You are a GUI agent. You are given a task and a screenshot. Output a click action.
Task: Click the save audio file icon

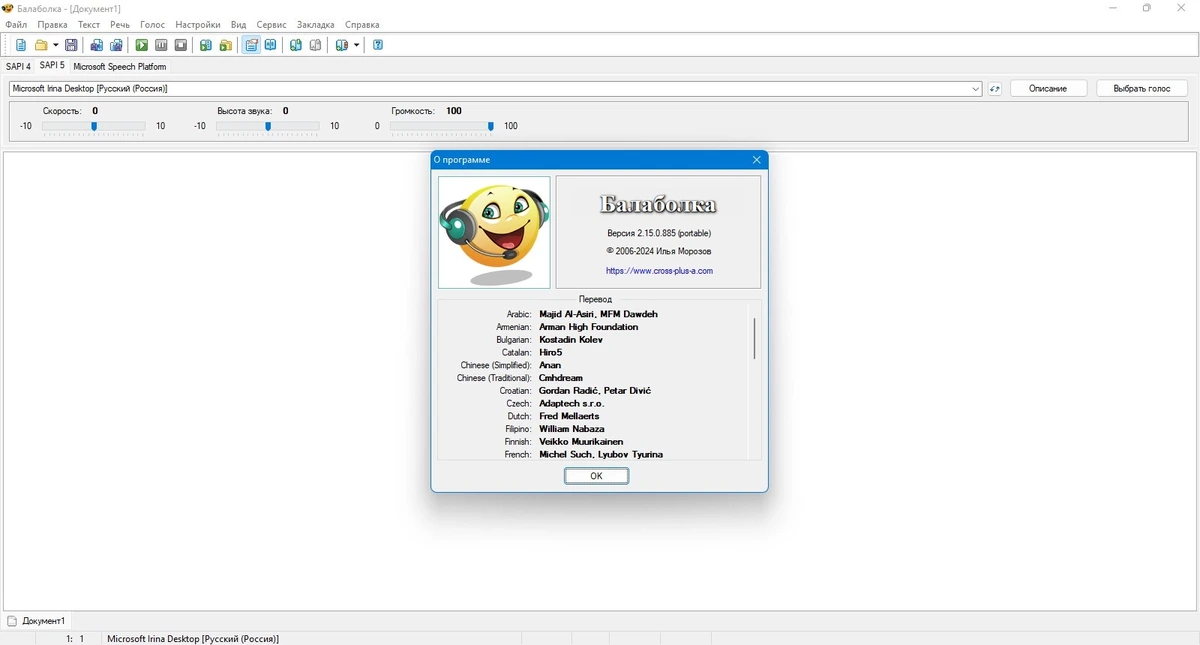(x=205, y=45)
